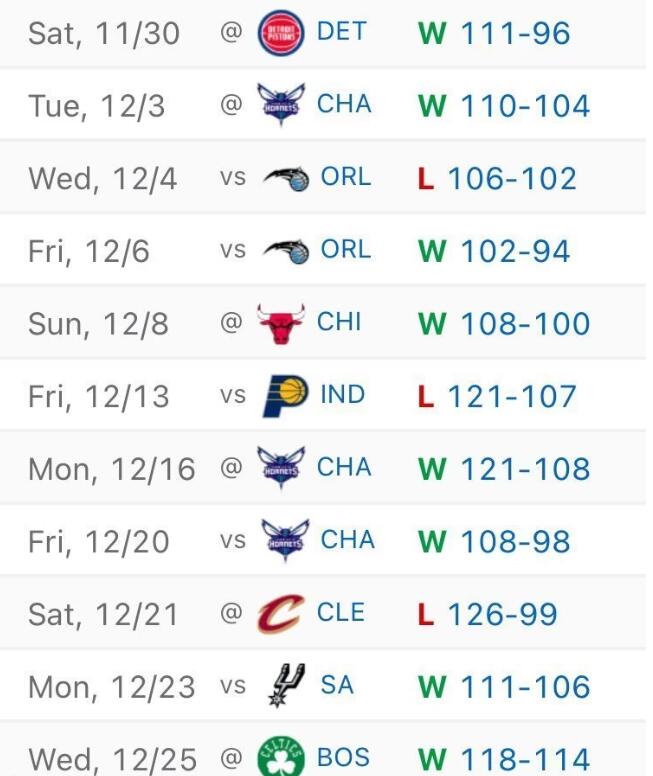The image size is (653, 776).
Task: Click the CHI team name
Action: [339, 322]
